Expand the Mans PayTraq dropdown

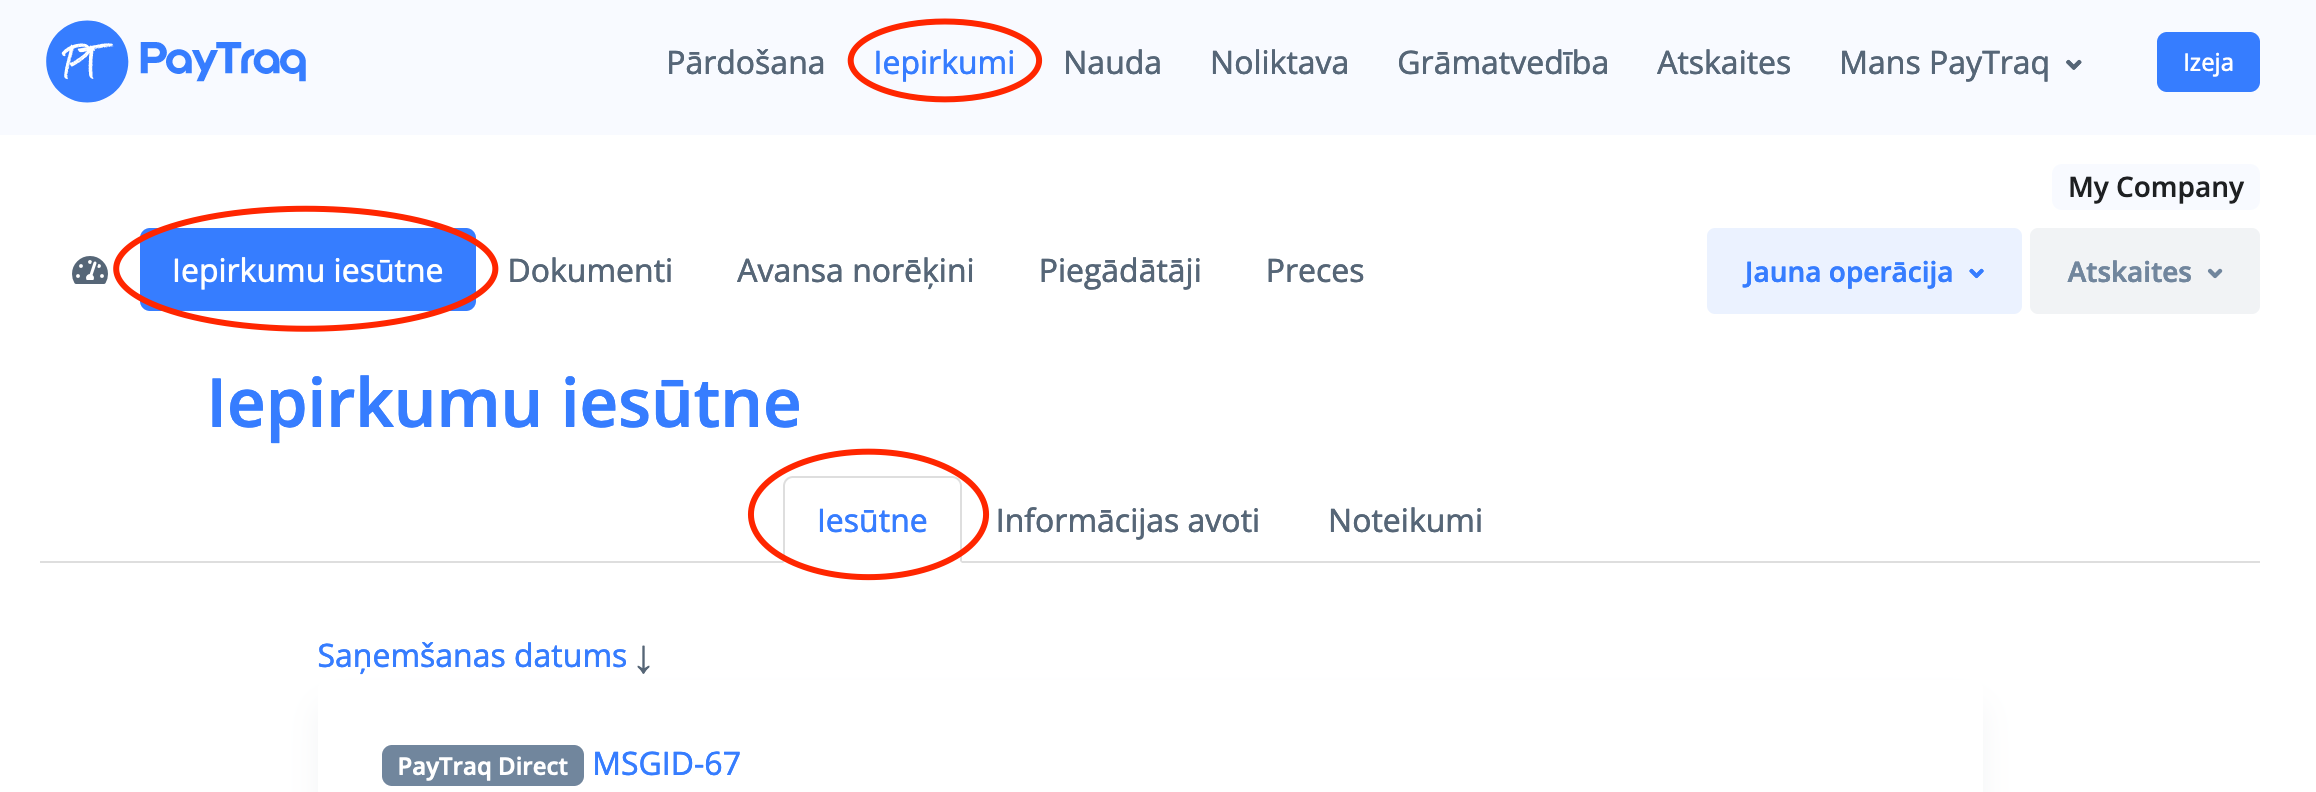coord(1960,63)
